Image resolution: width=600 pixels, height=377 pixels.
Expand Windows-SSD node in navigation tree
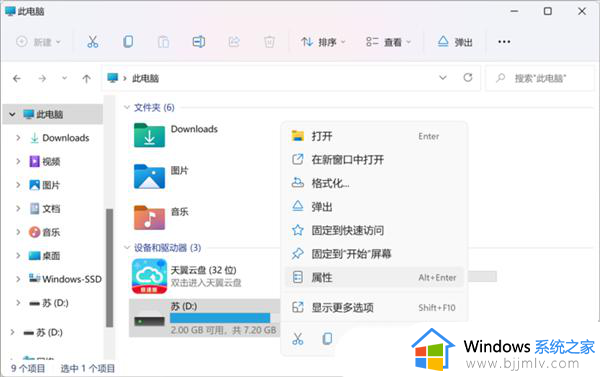(x=18, y=279)
